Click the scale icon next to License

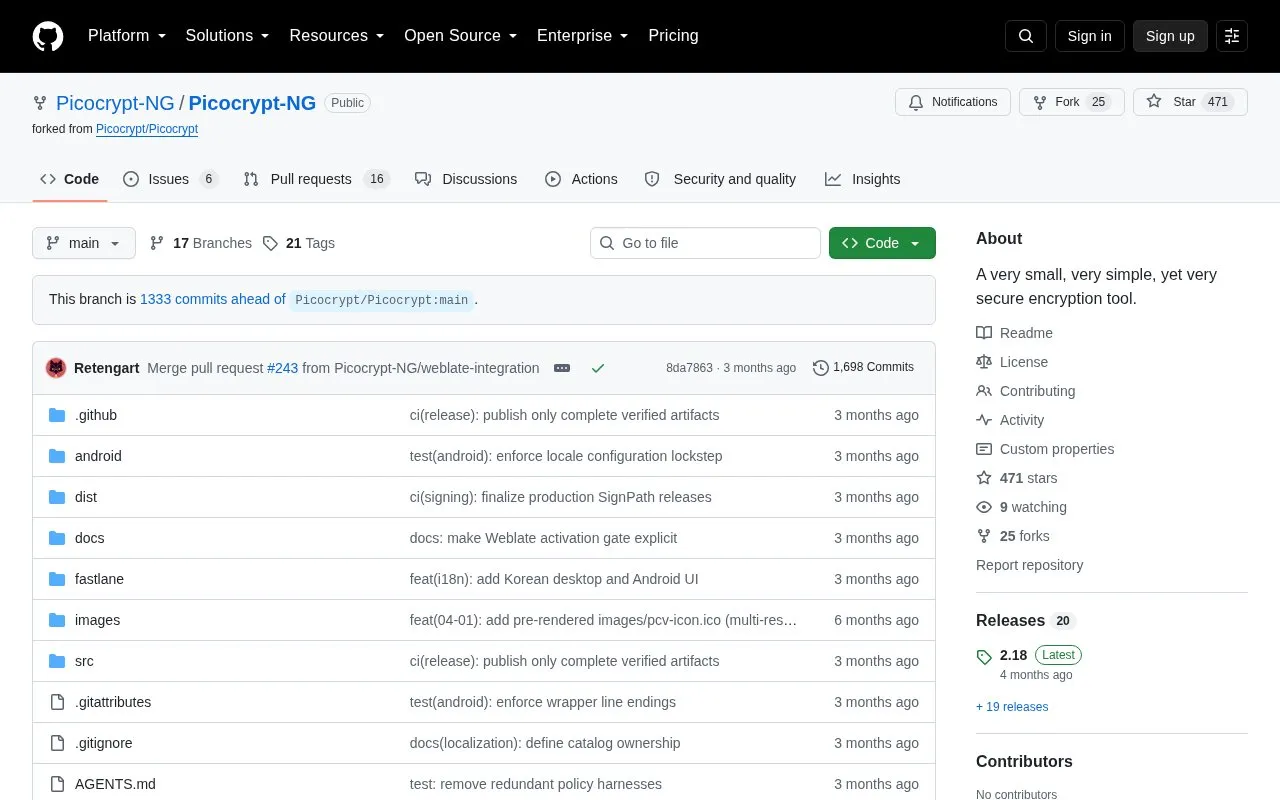[984, 362]
